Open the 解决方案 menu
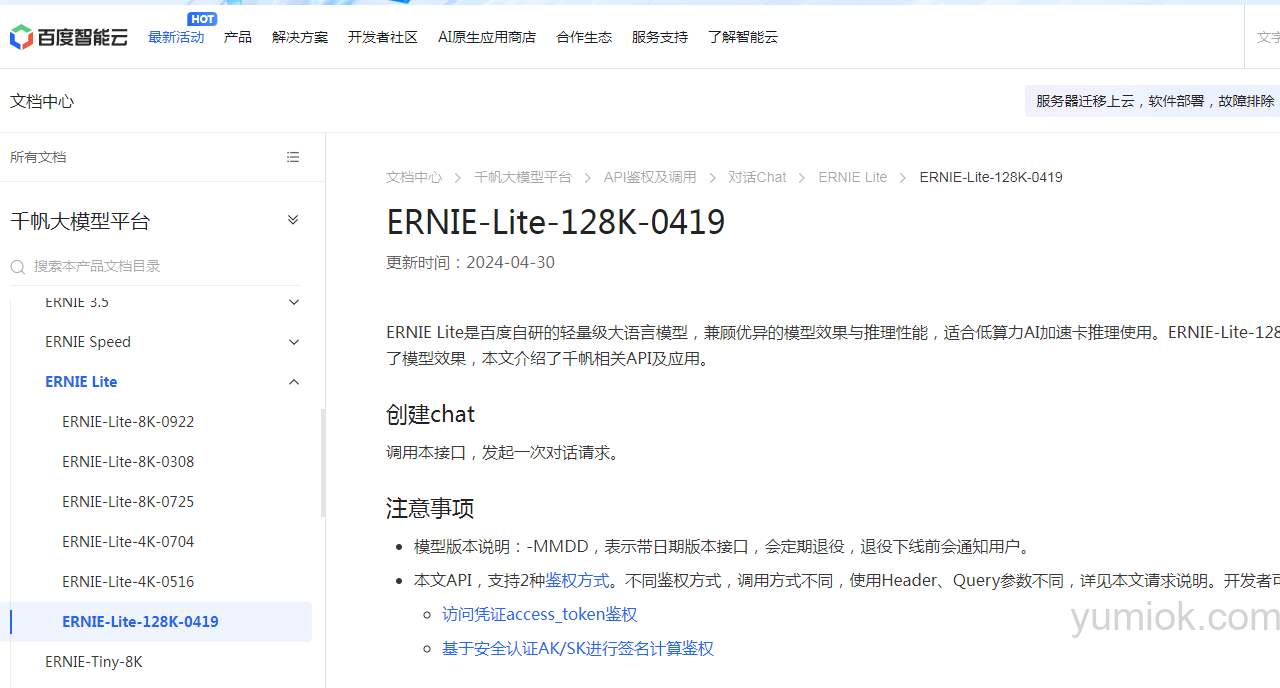This screenshot has width=1280, height=688. [300, 37]
